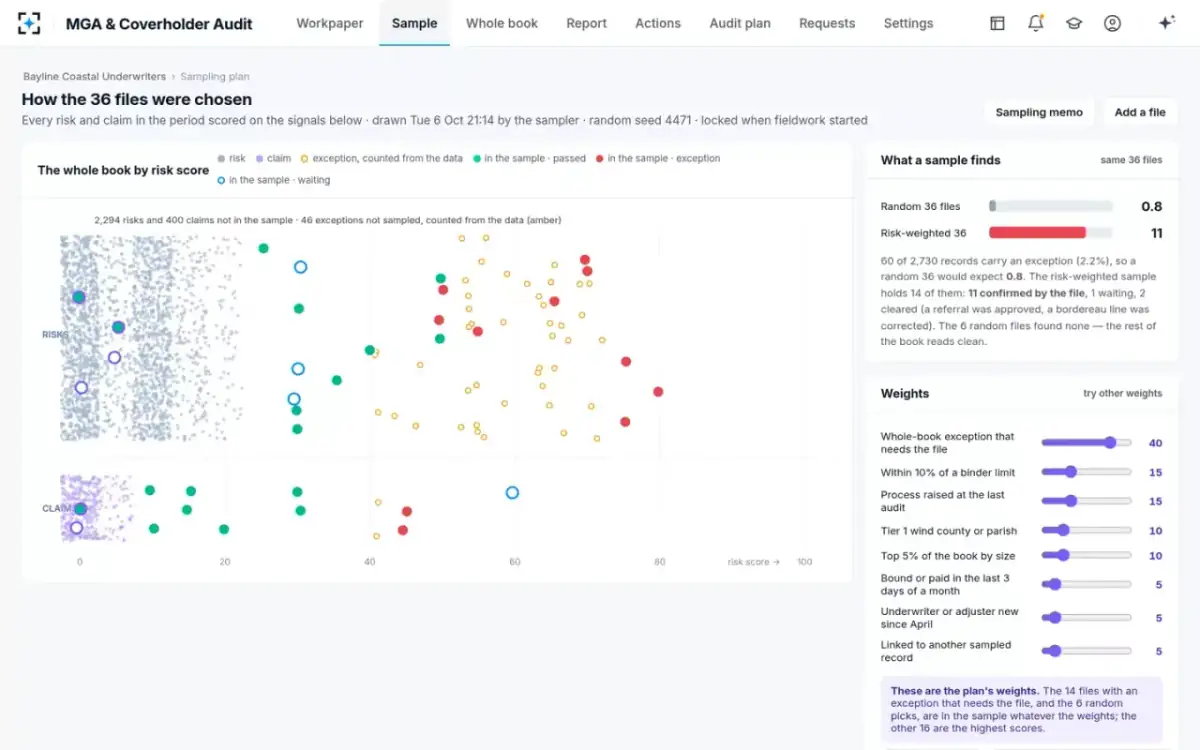1200x750 pixels.
Task: Click the 11 risk-weighted value
Action: [x=1156, y=233]
